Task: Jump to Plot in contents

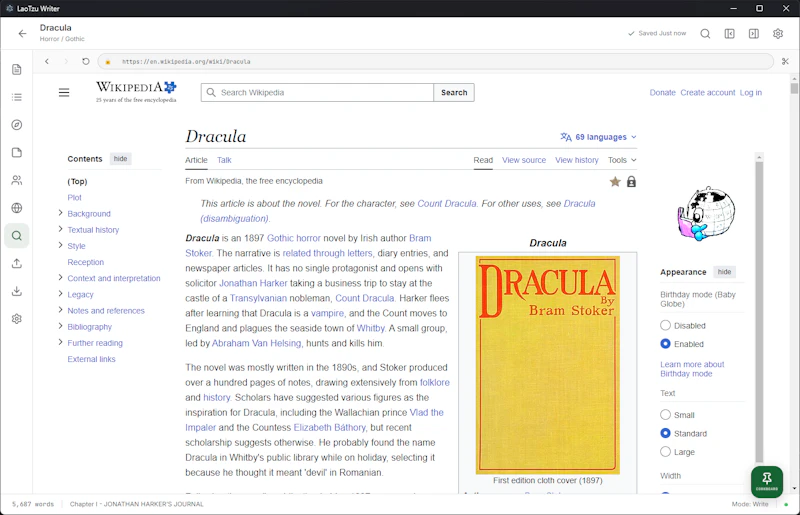Action: point(74,198)
